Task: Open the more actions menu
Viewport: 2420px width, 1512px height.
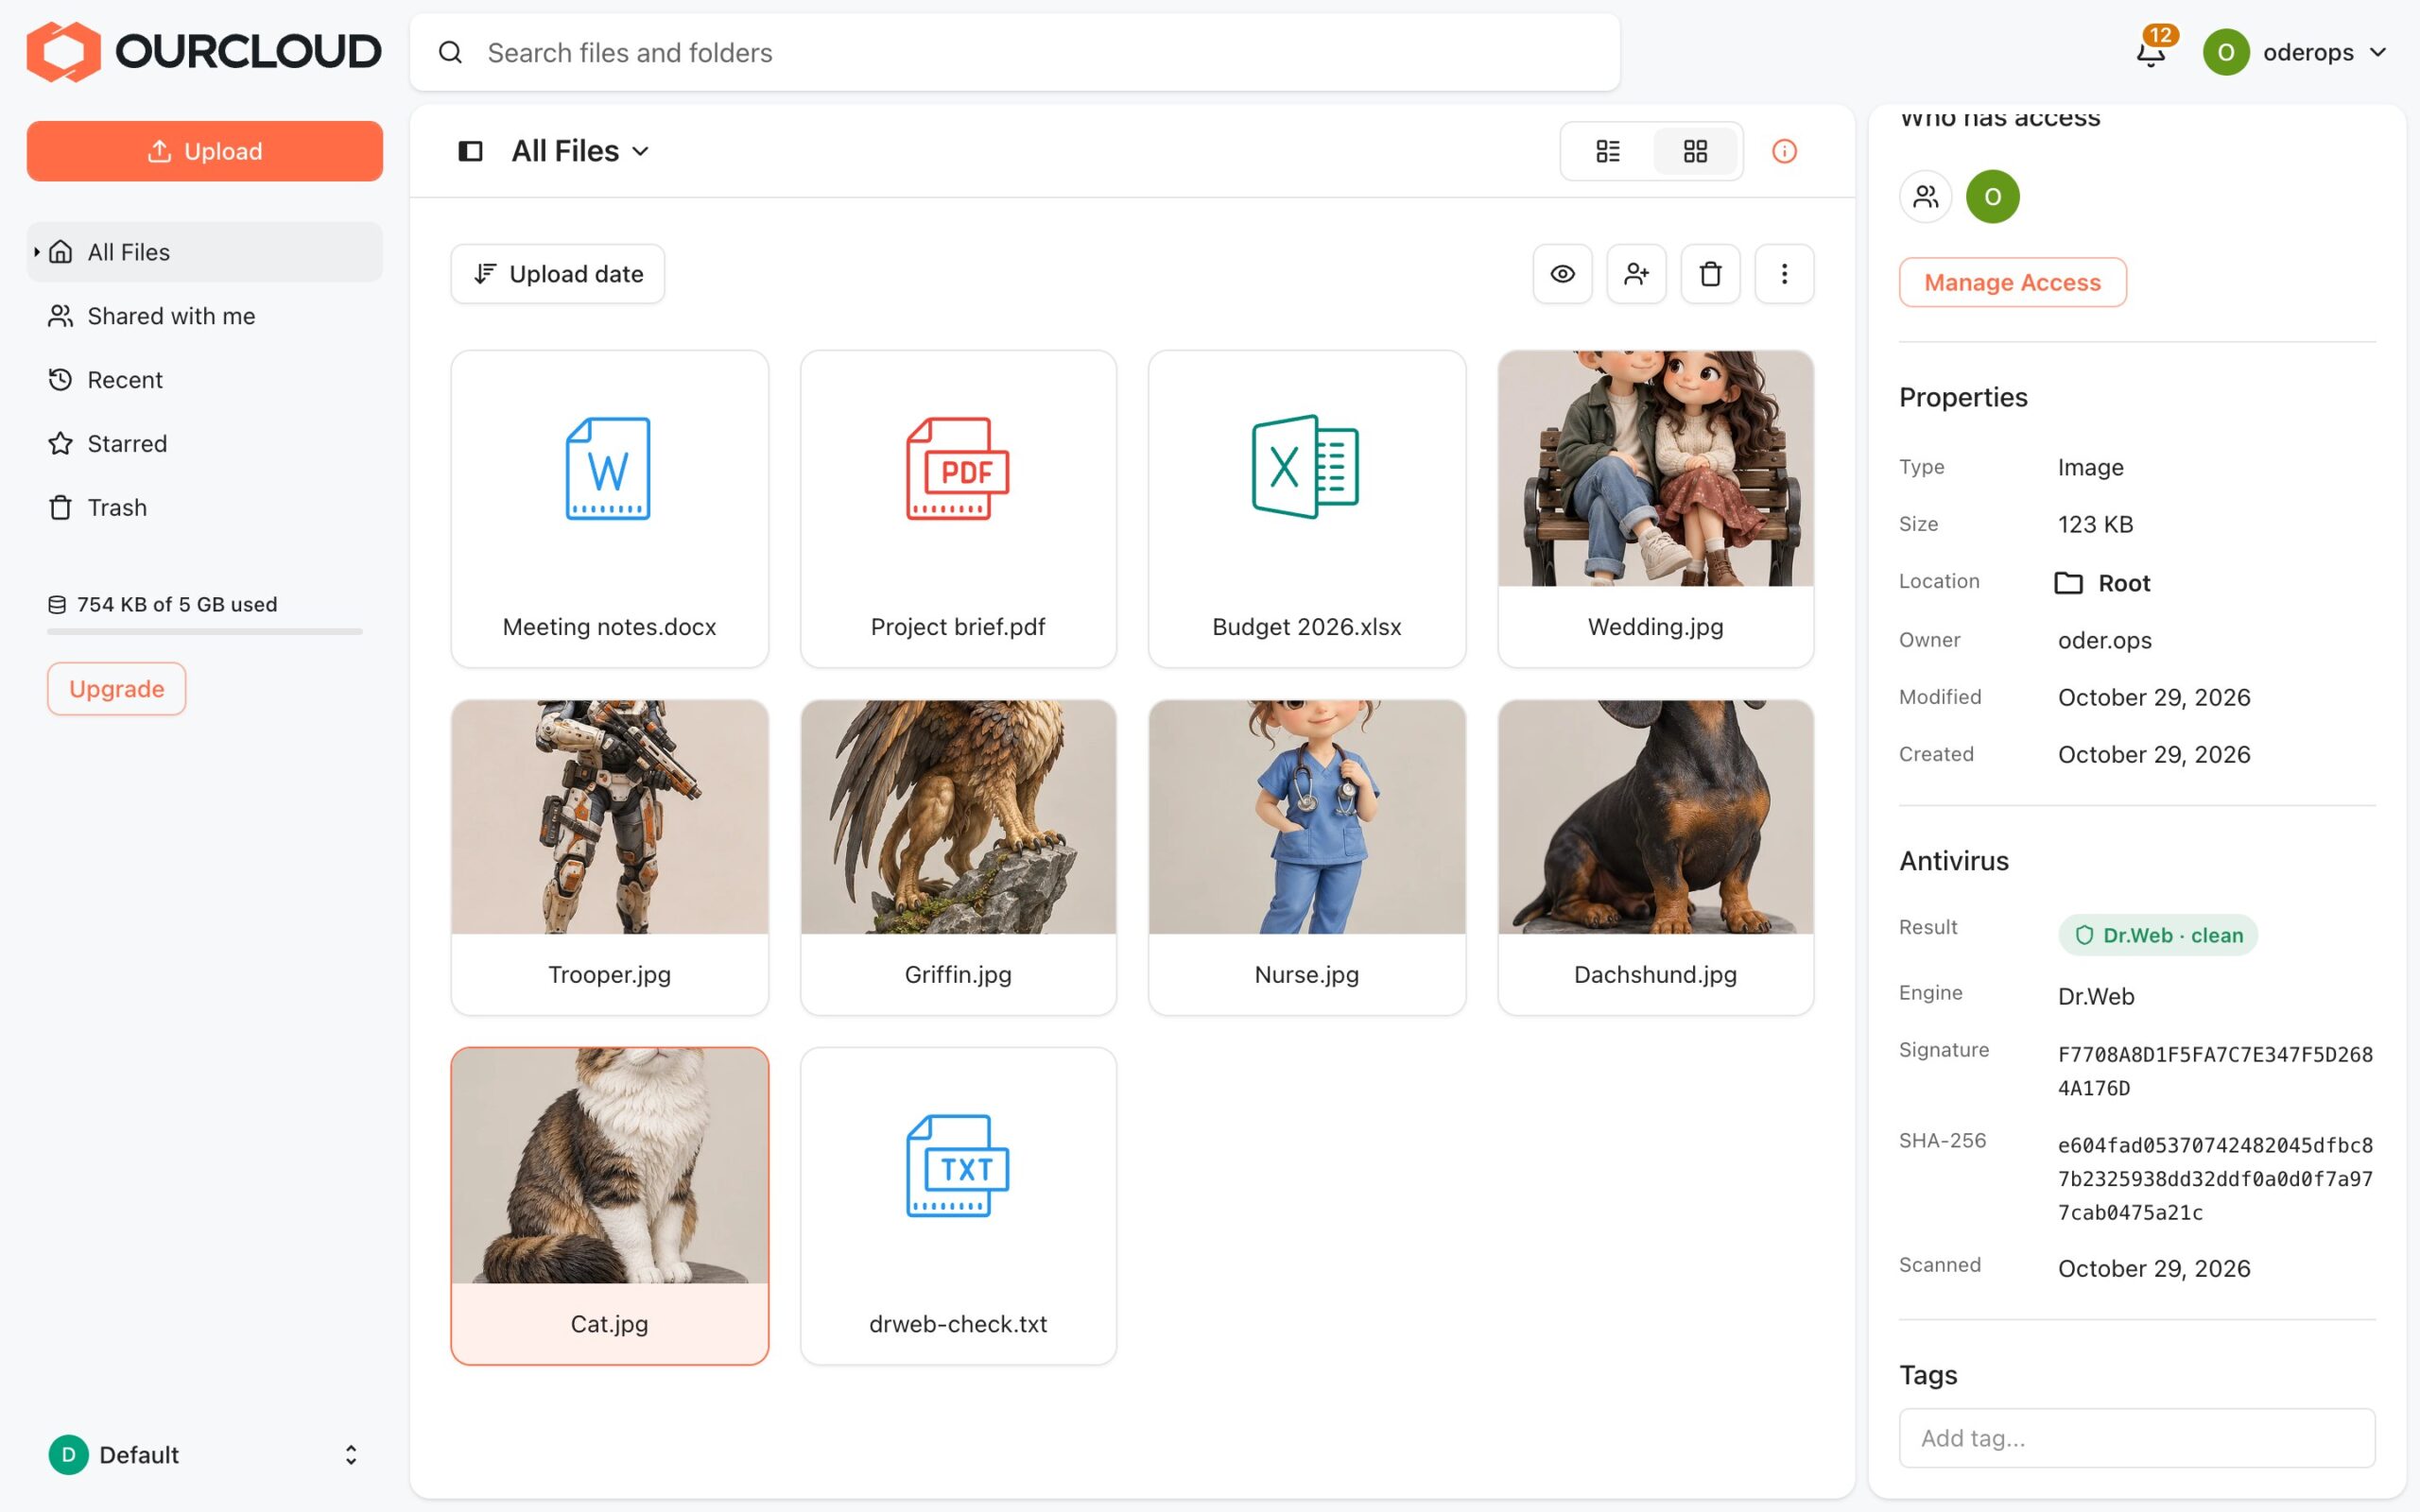Action: 1784,274
